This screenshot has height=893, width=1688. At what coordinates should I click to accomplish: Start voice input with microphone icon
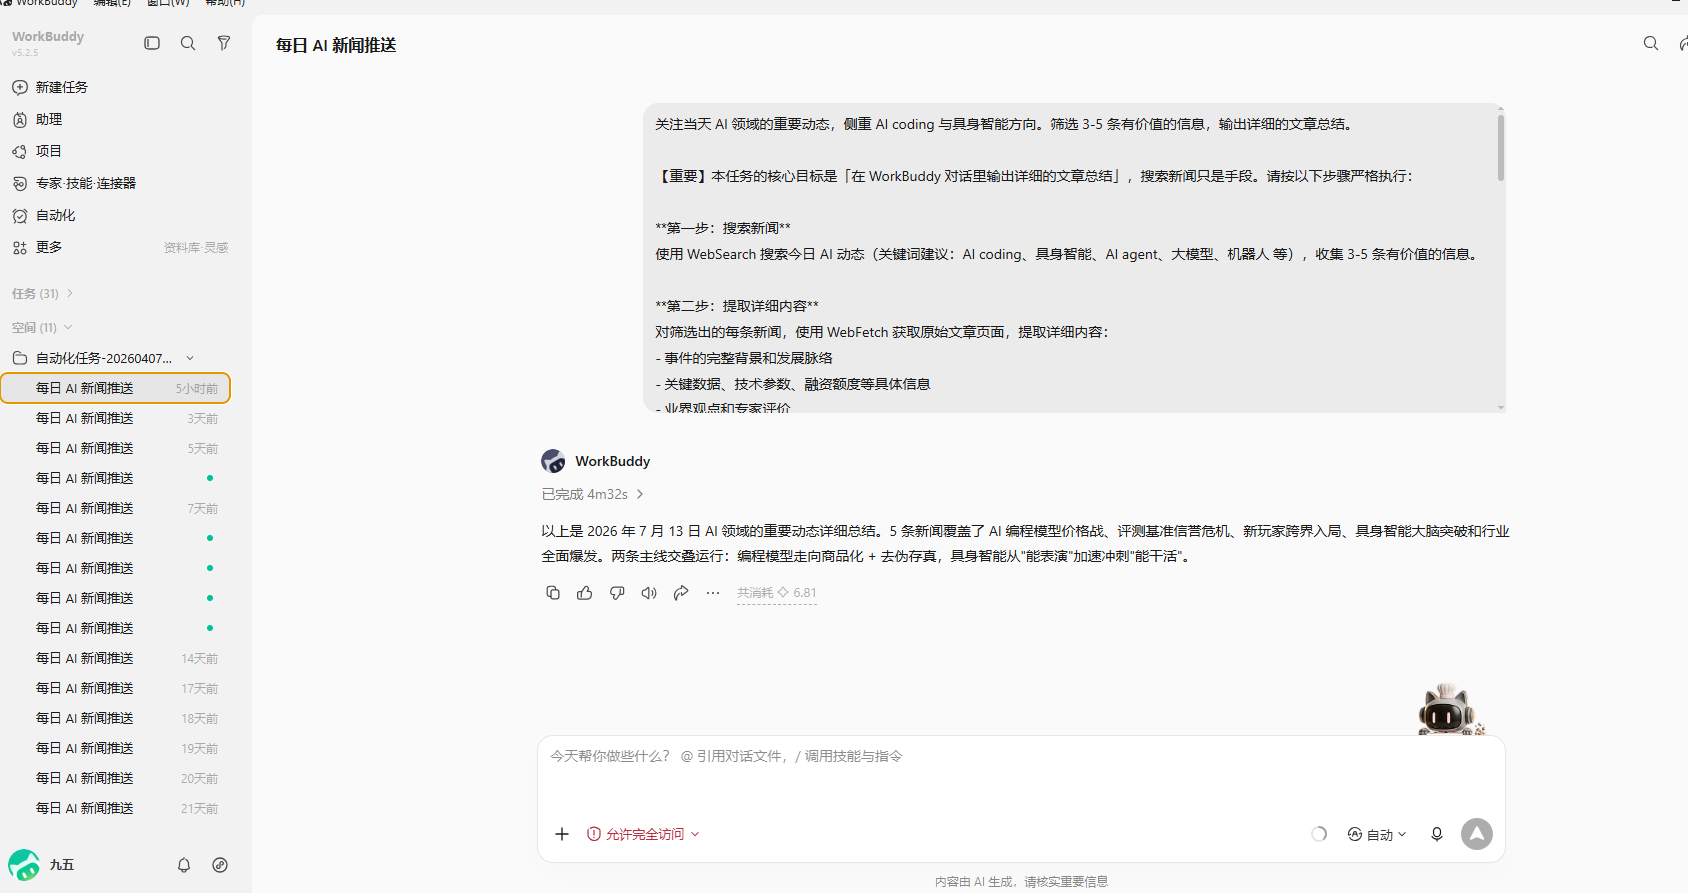(x=1437, y=834)
